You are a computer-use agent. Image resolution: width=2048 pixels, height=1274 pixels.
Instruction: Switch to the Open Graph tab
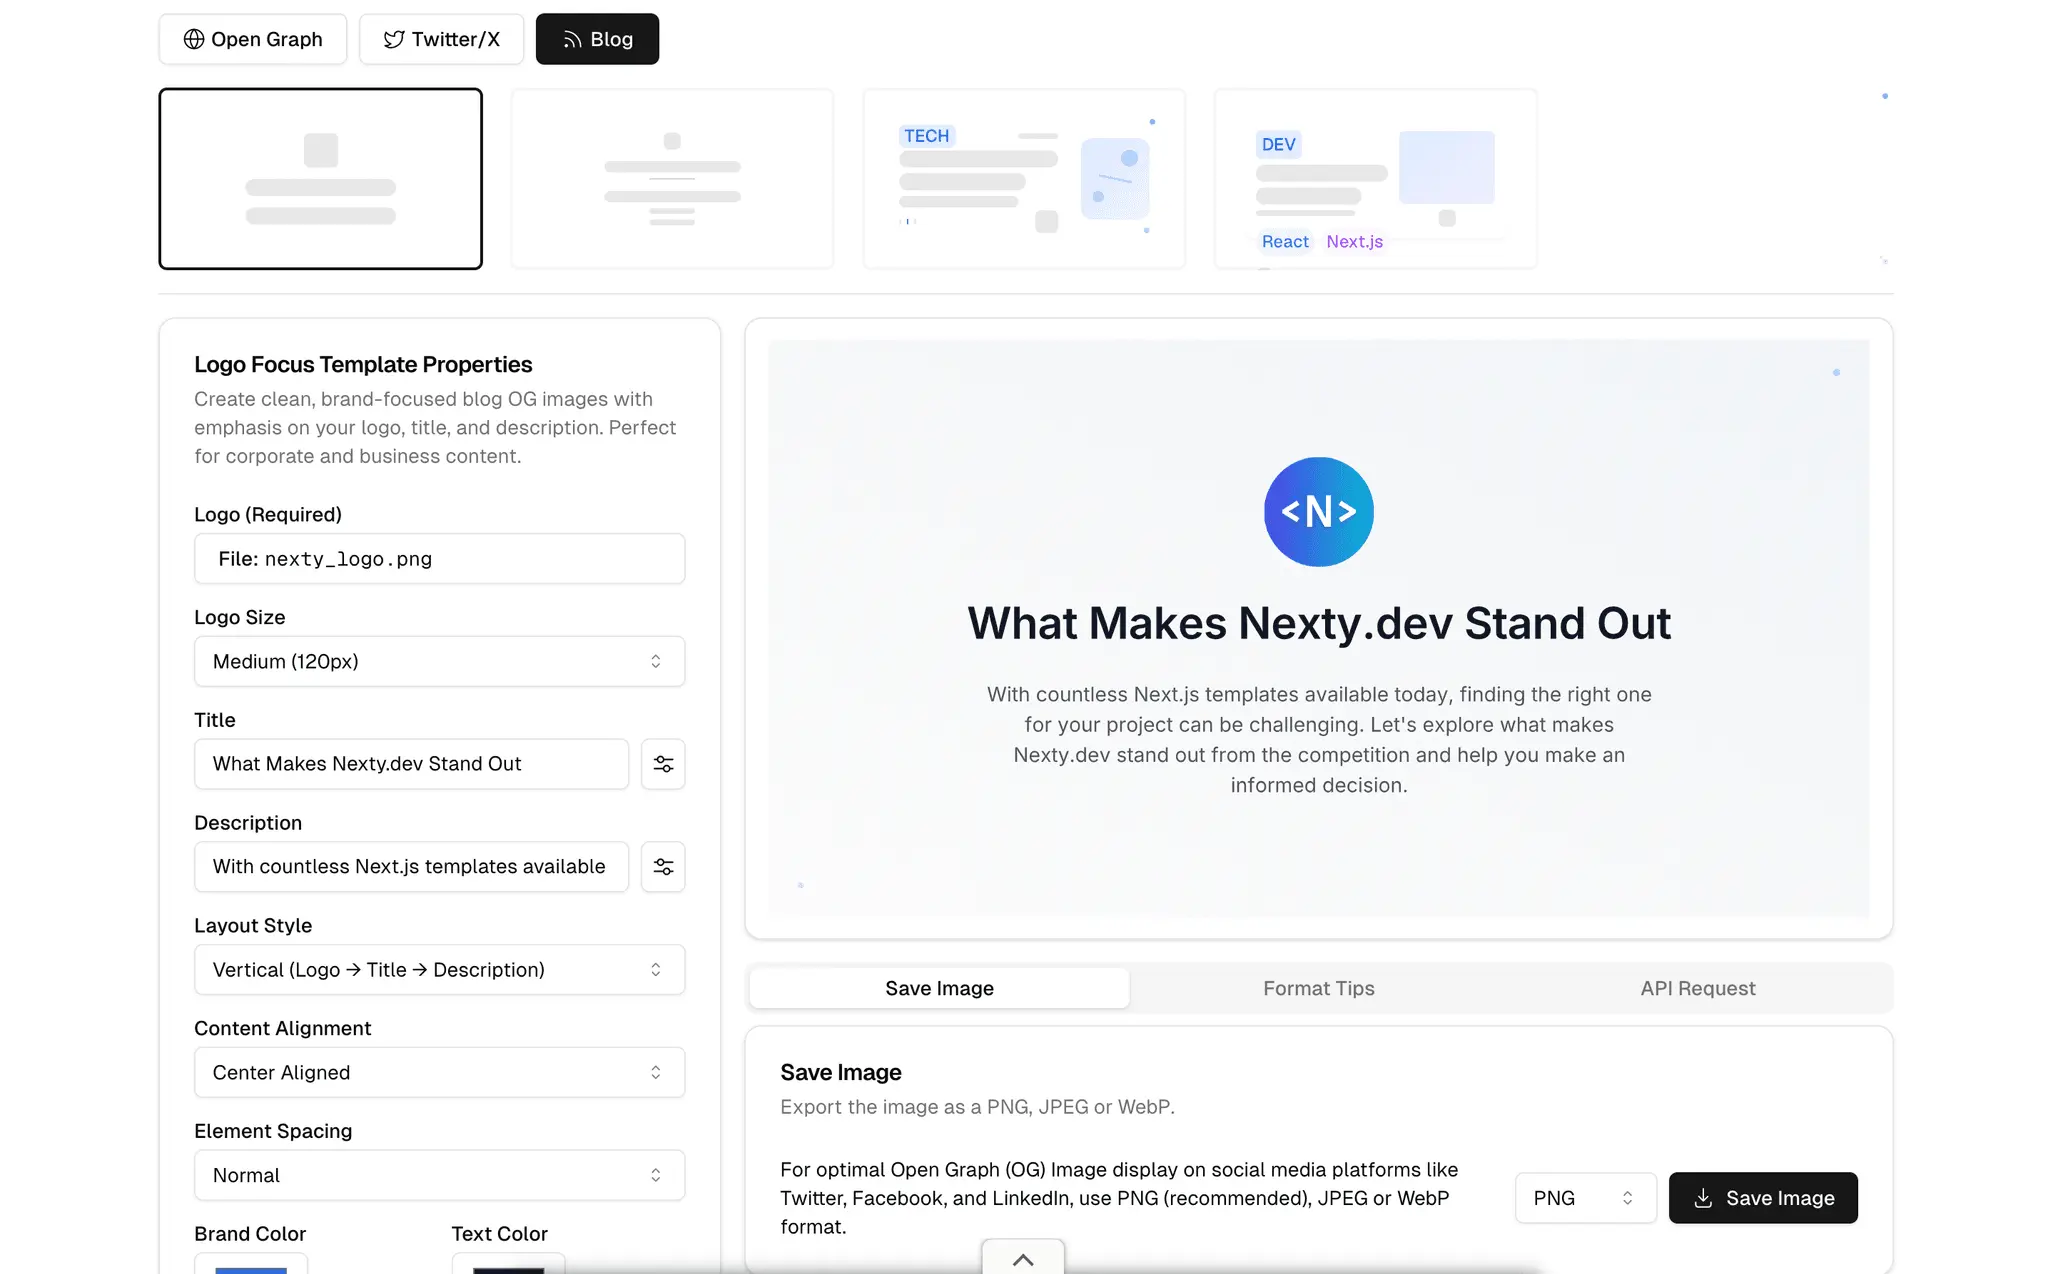(253, 39)
